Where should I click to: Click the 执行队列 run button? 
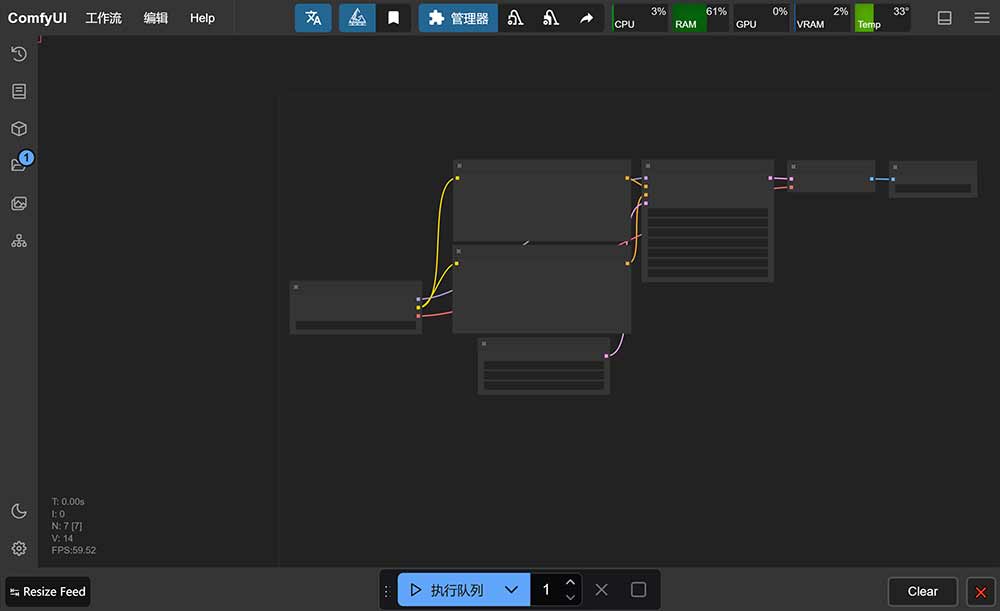(446, 590)
